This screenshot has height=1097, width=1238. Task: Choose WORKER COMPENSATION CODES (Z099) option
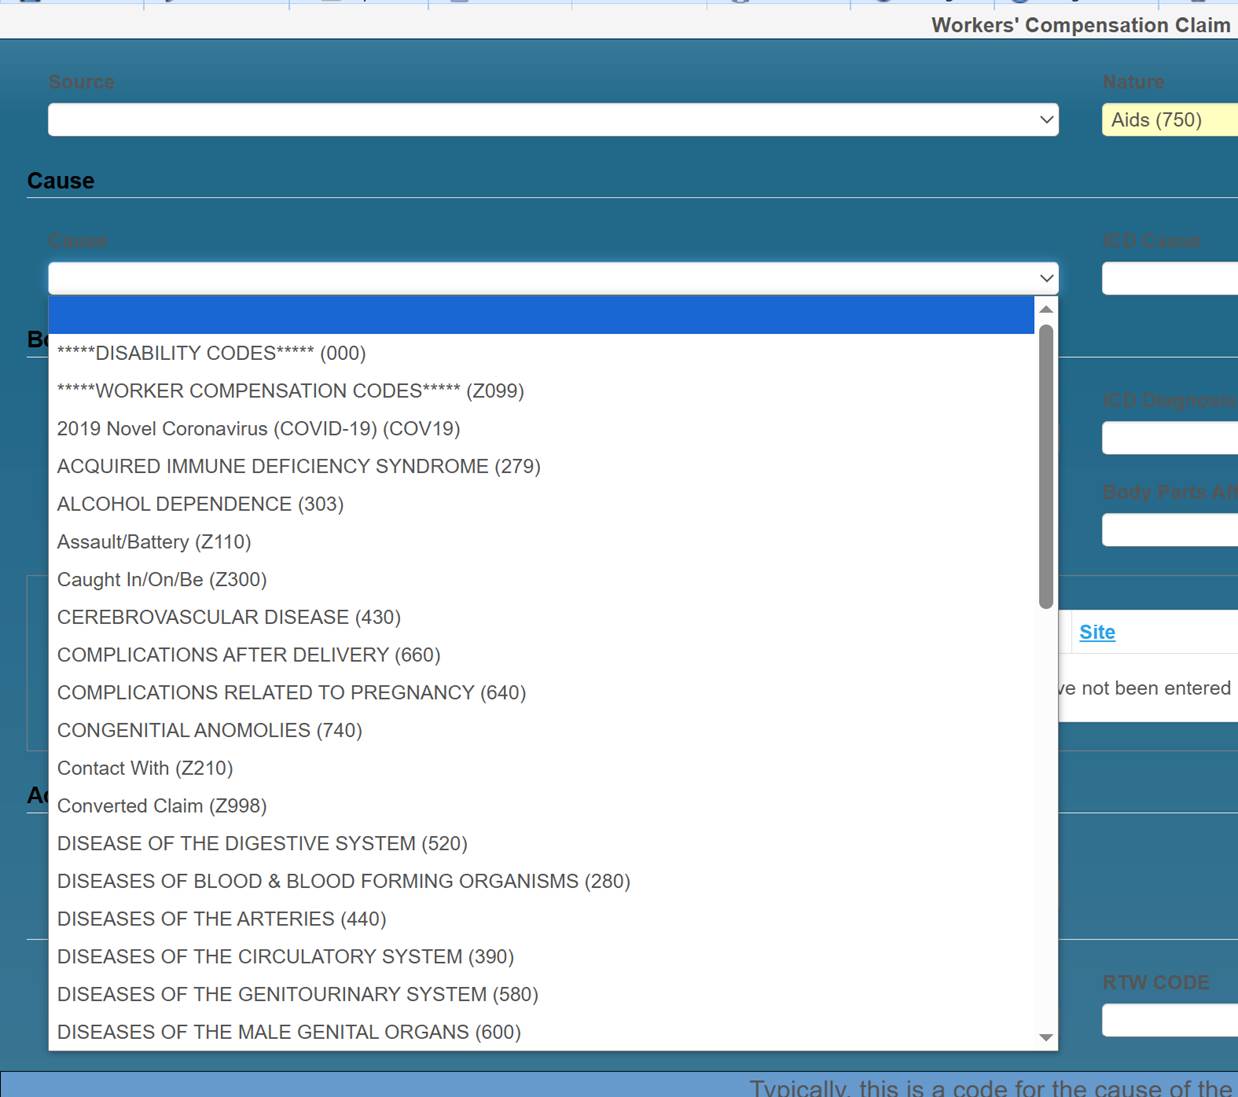[290, 391]
